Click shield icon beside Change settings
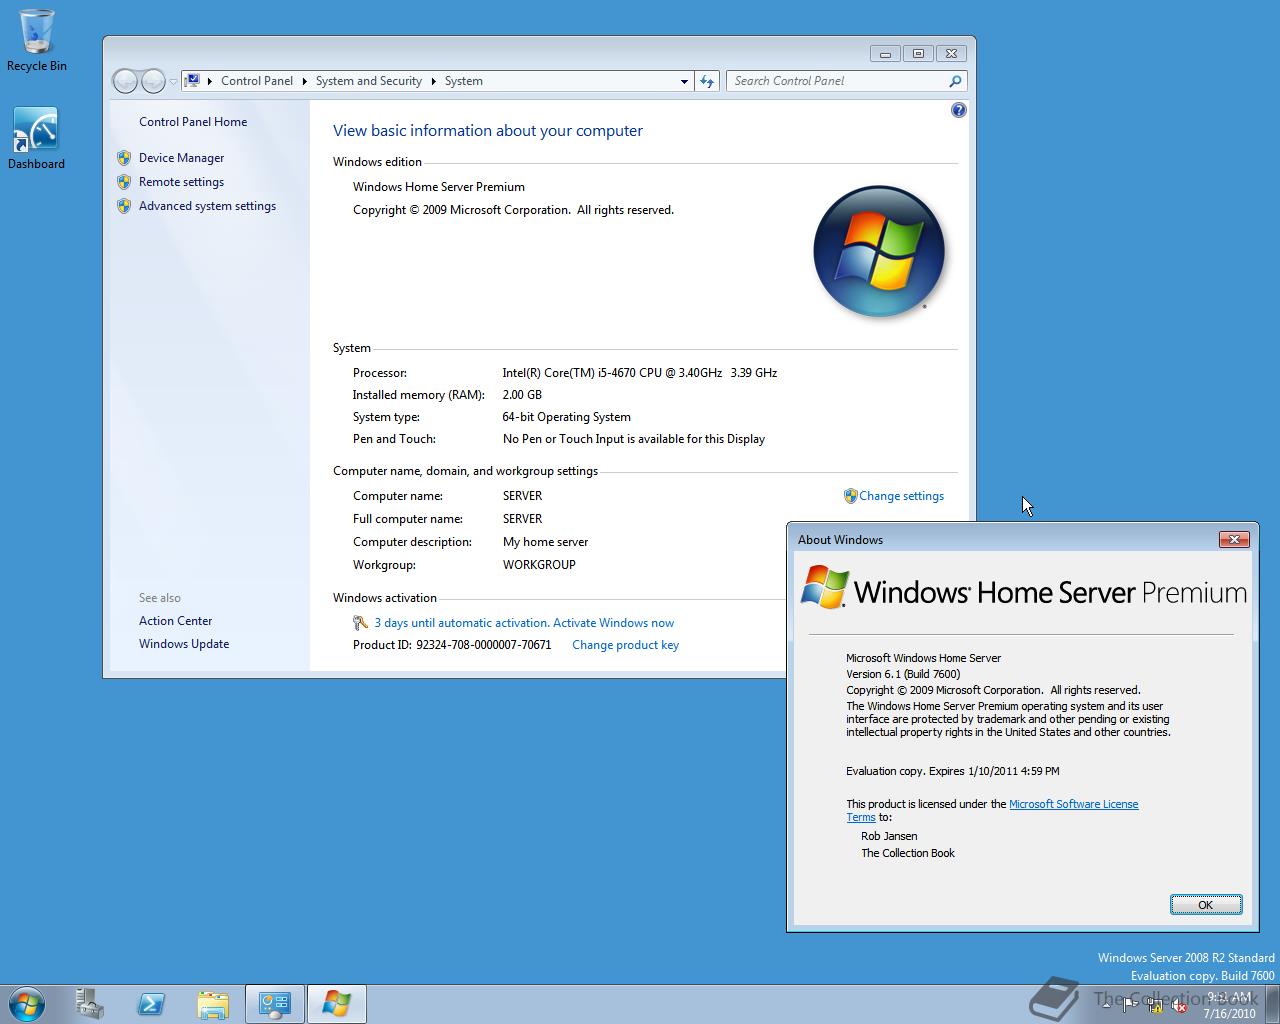Screen dimensions: 1280x1024 [x=850, y=496]
